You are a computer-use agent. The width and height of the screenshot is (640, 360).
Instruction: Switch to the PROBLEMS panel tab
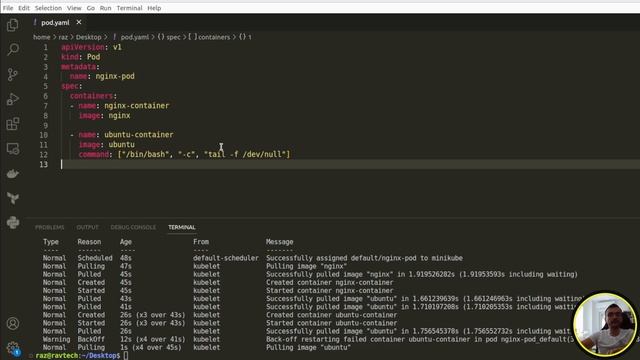(49, 227)
